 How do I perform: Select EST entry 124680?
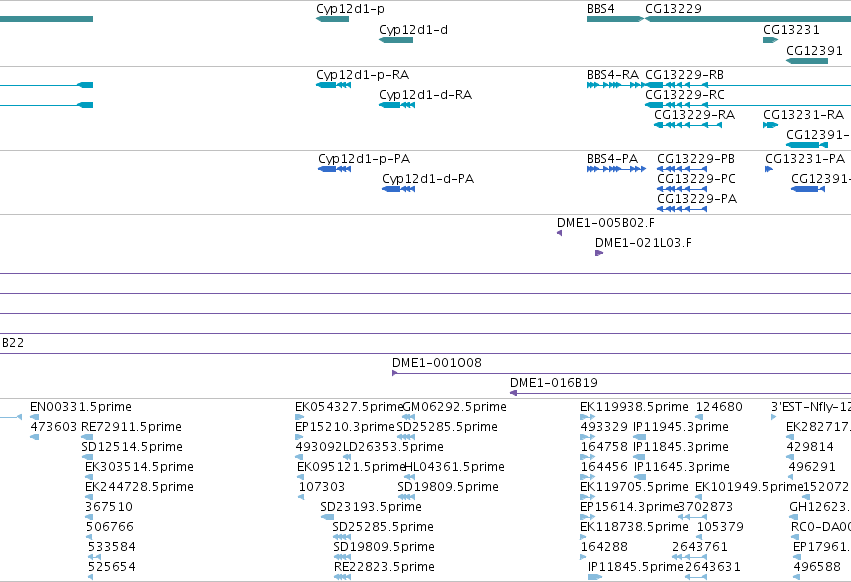coord(719,407)
